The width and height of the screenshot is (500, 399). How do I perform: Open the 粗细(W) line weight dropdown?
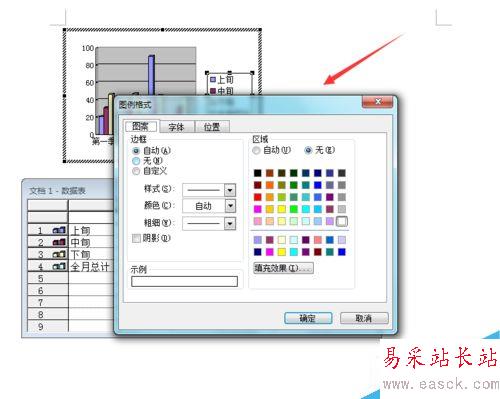tap(230, 223)
